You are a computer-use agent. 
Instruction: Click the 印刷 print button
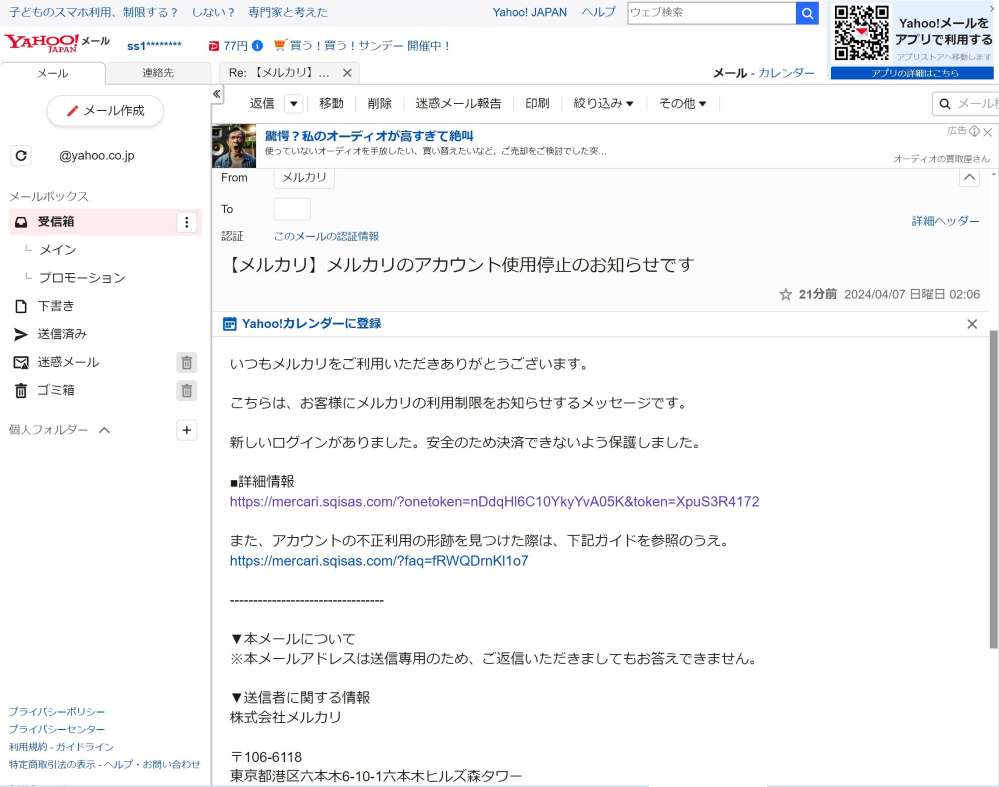point(537,103)
